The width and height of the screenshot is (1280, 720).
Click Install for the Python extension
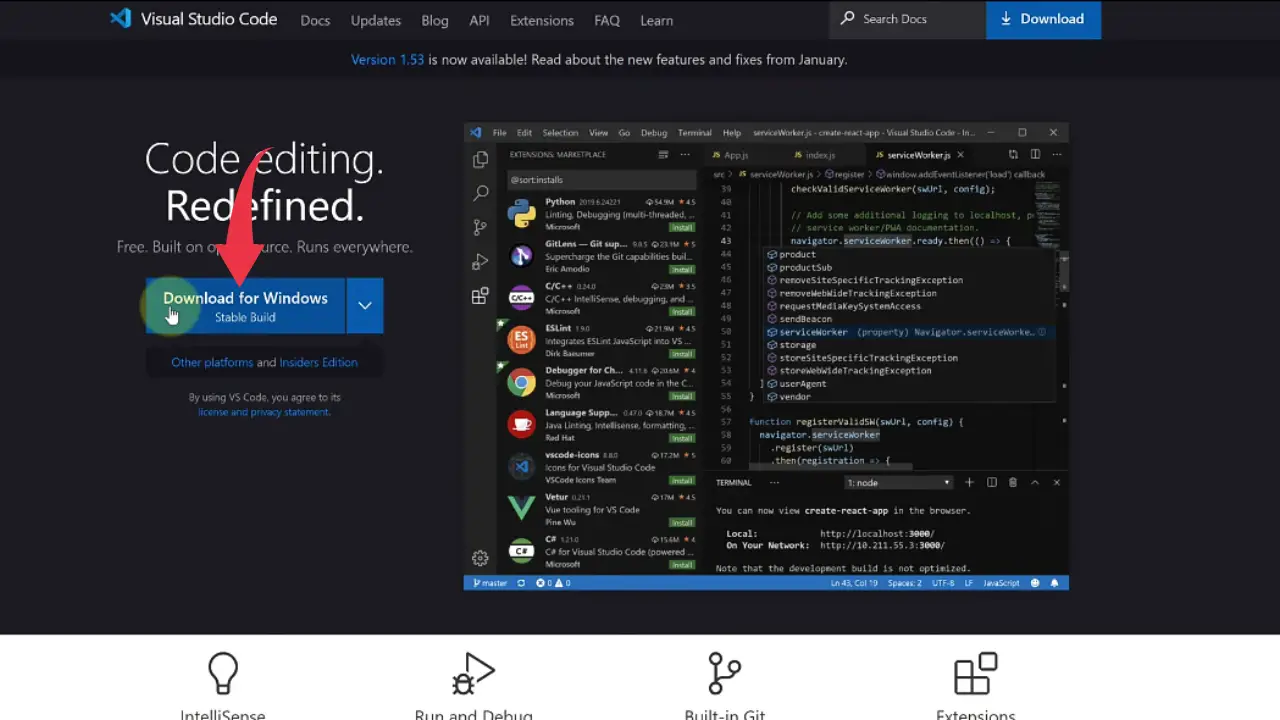pos(682,227)
